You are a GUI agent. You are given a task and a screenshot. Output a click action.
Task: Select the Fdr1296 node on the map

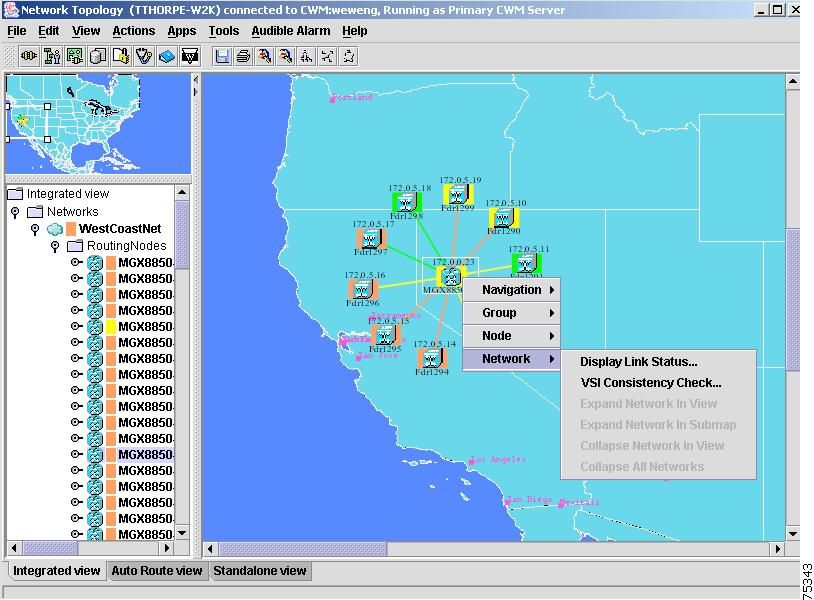pos(362,290)
